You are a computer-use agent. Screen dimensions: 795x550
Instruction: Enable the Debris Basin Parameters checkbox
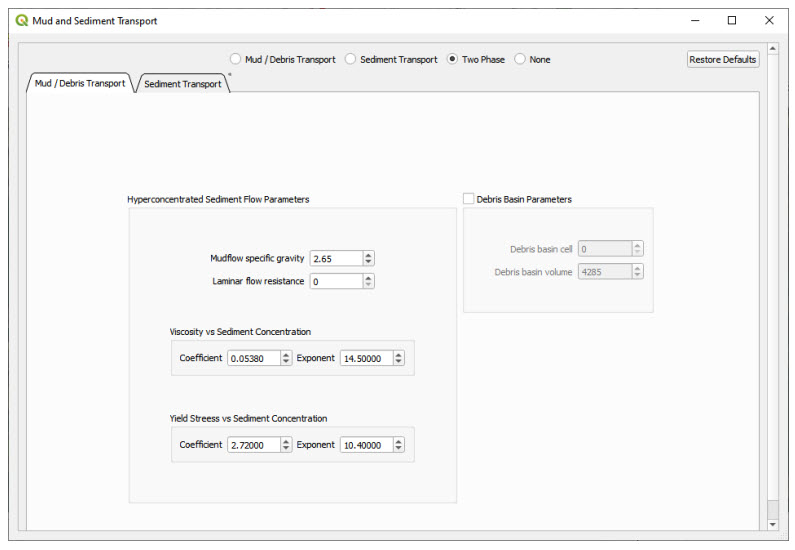point(469,199)
